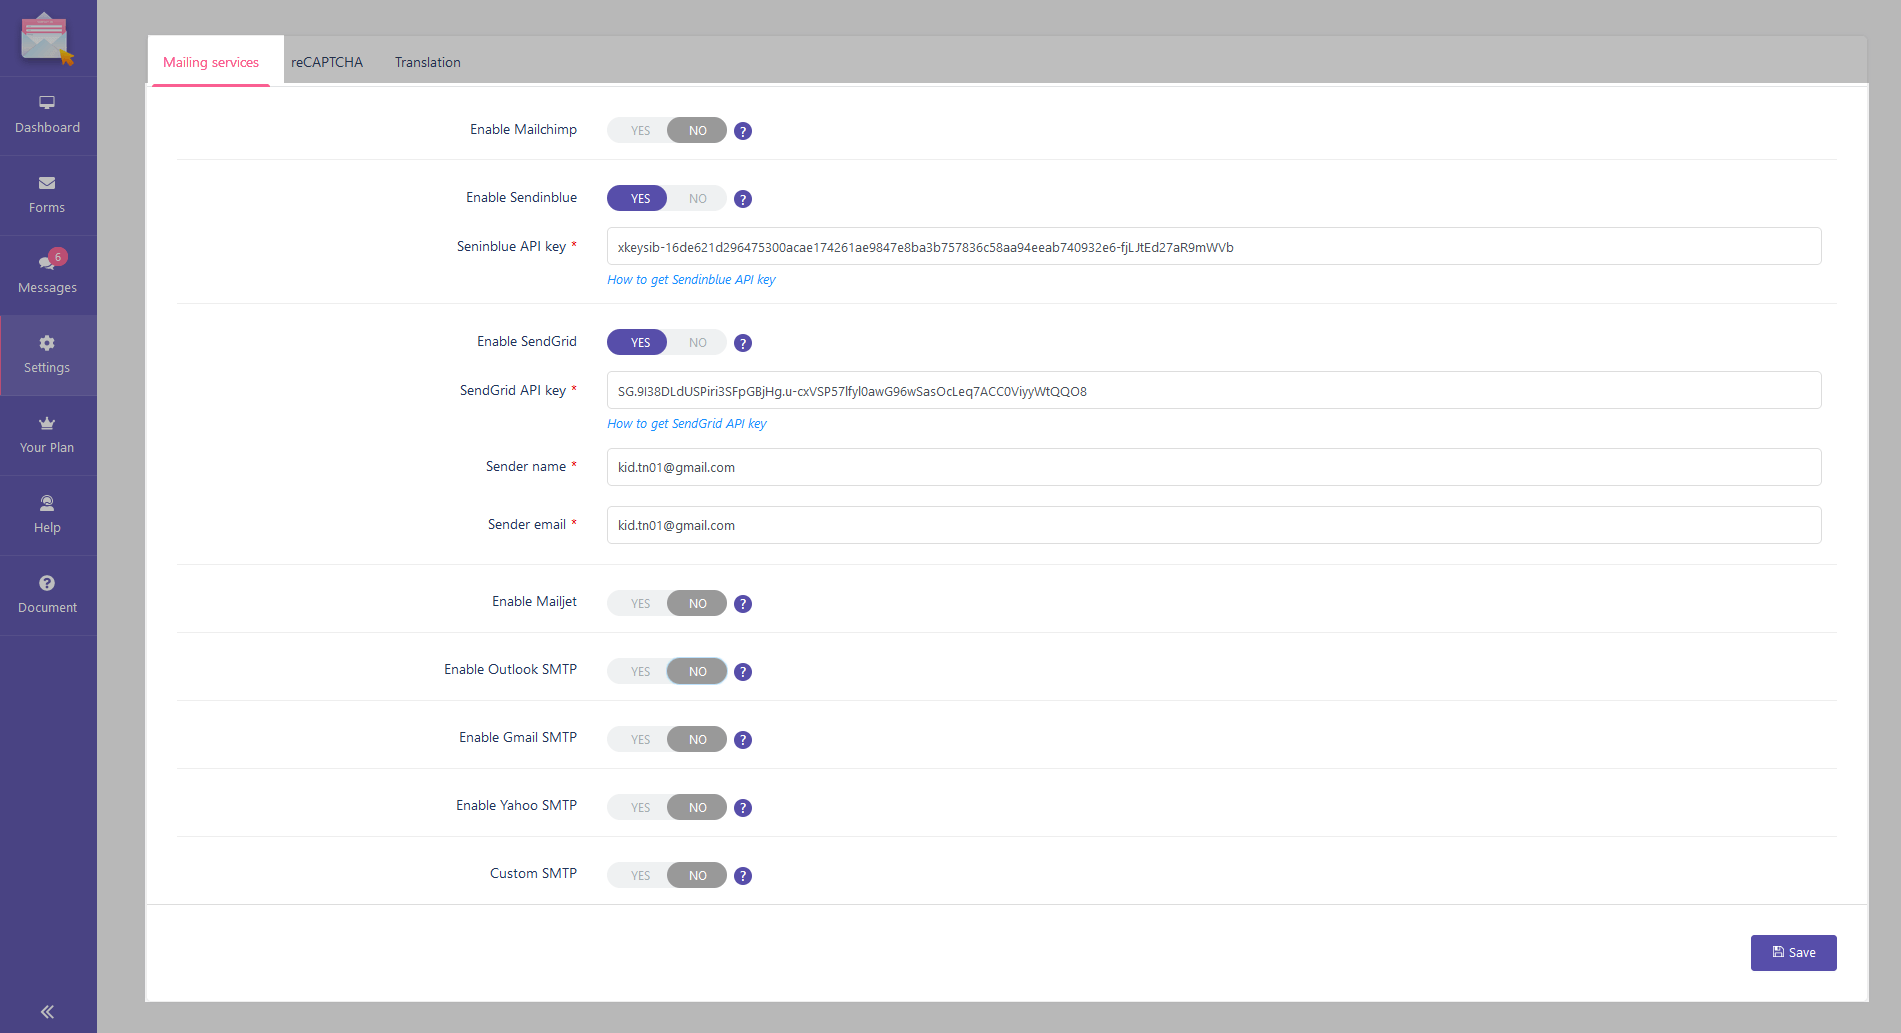Focus the Seninblue API key field
Image resolution: width=1901 pixels, height=1033 pixels.
pyautogui.click(x=1214, y=247)
